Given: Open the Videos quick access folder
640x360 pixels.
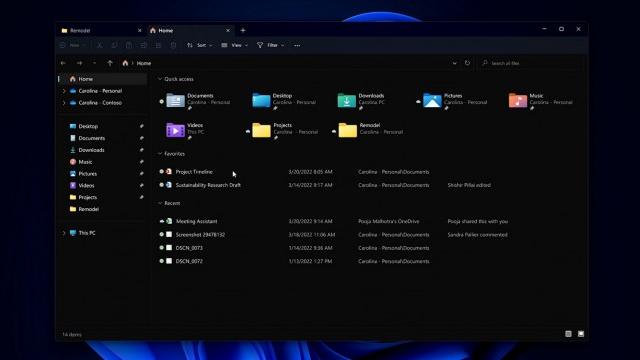Looking at the screenshot, I should point(184,131).
